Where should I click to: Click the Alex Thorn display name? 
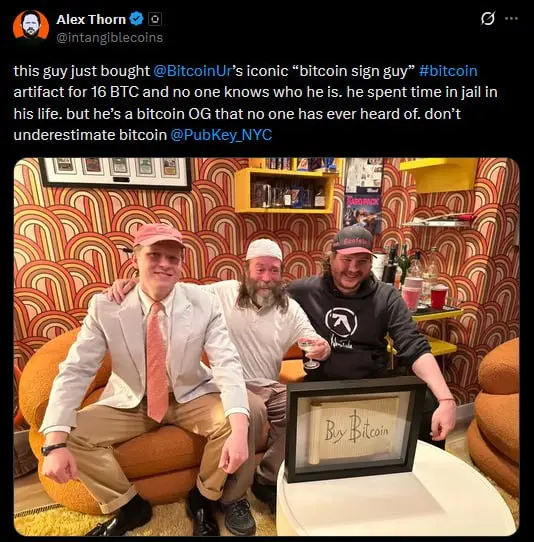click(91, 19)
